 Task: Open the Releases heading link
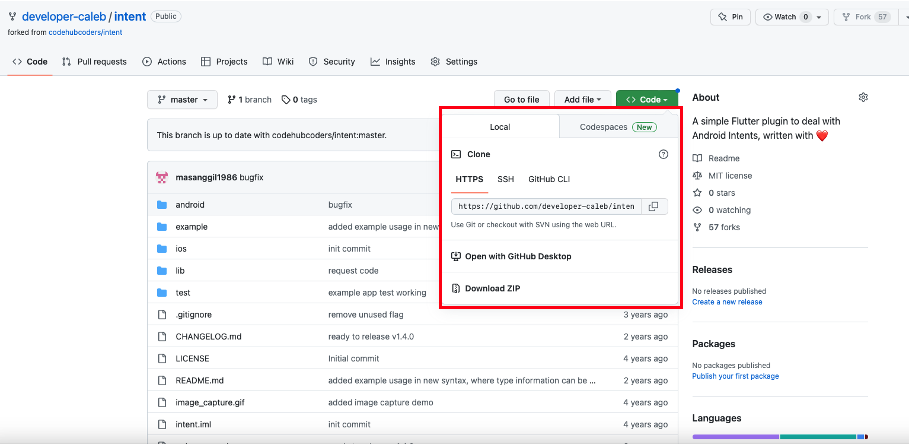[712, 270]
